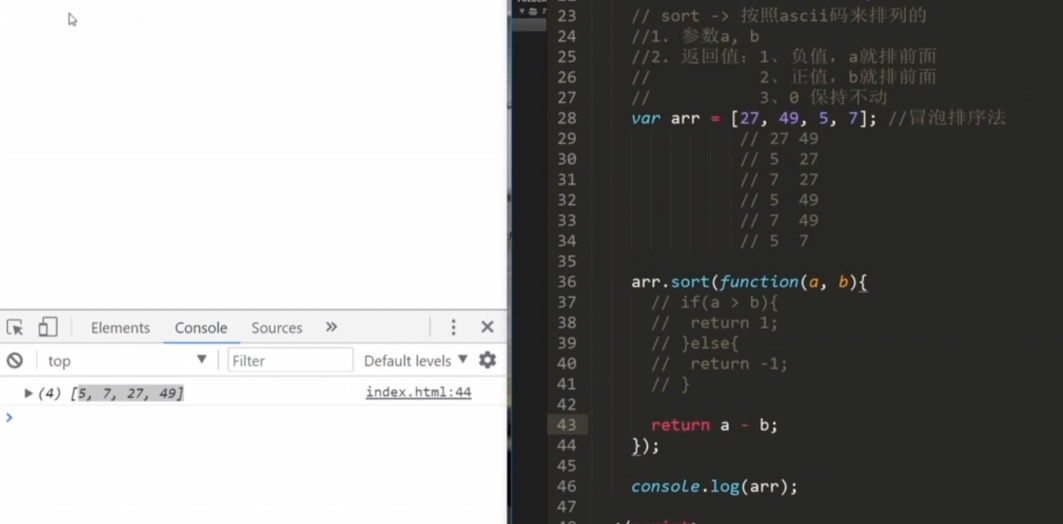Click line number 46 in gutter
Image resolution: width=1063 pixels, height=524 pixels.
click(x=567, y=487)
